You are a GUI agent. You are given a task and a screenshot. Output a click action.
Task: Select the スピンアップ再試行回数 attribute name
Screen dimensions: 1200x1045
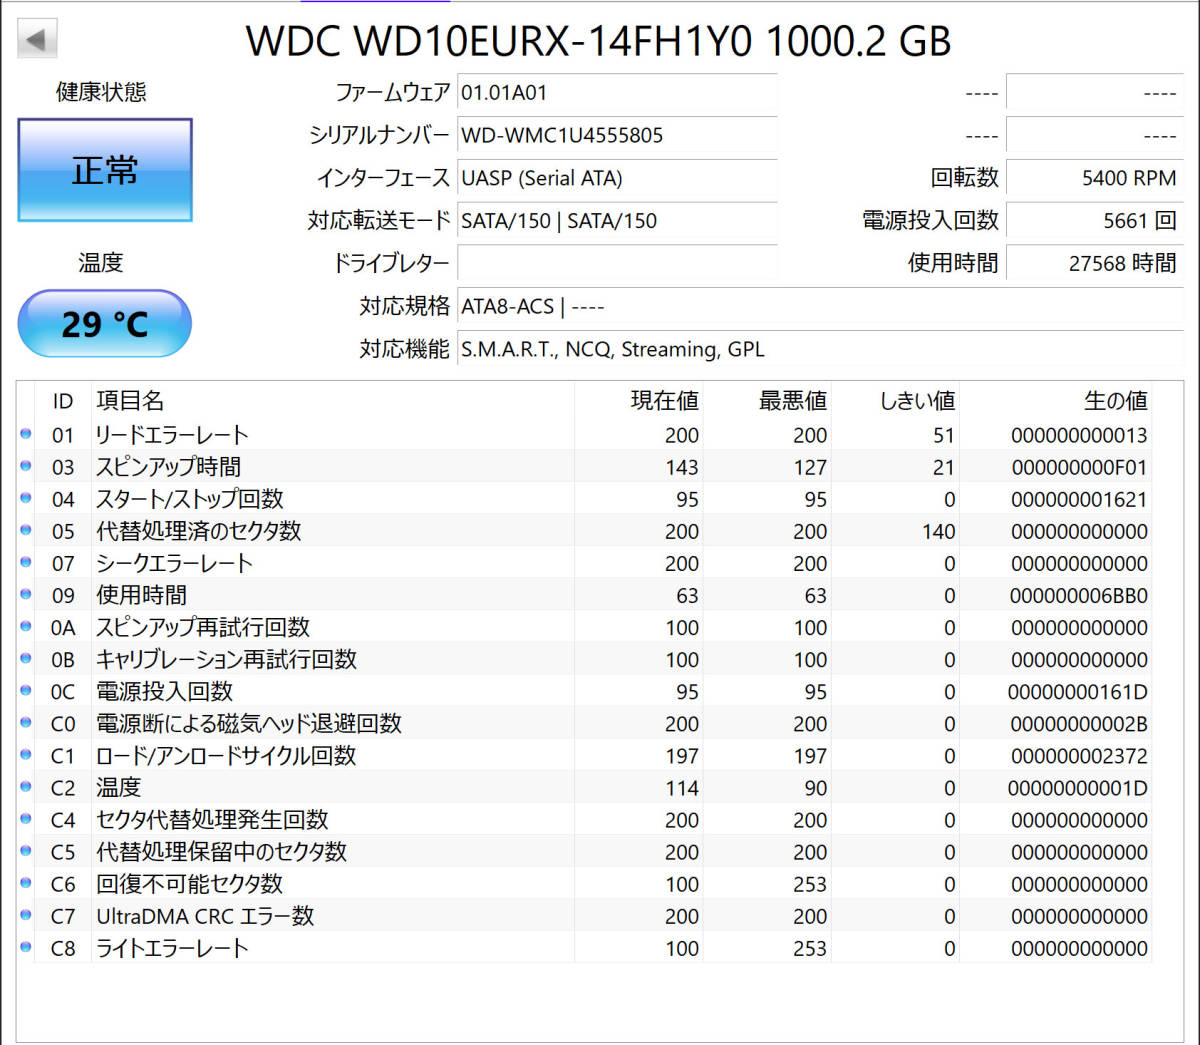point(203,627)
